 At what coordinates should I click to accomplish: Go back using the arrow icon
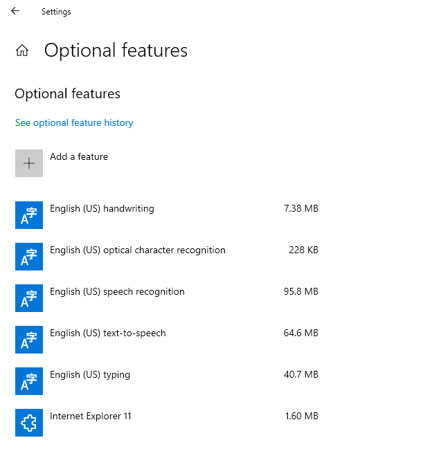[x=15, y=11]
